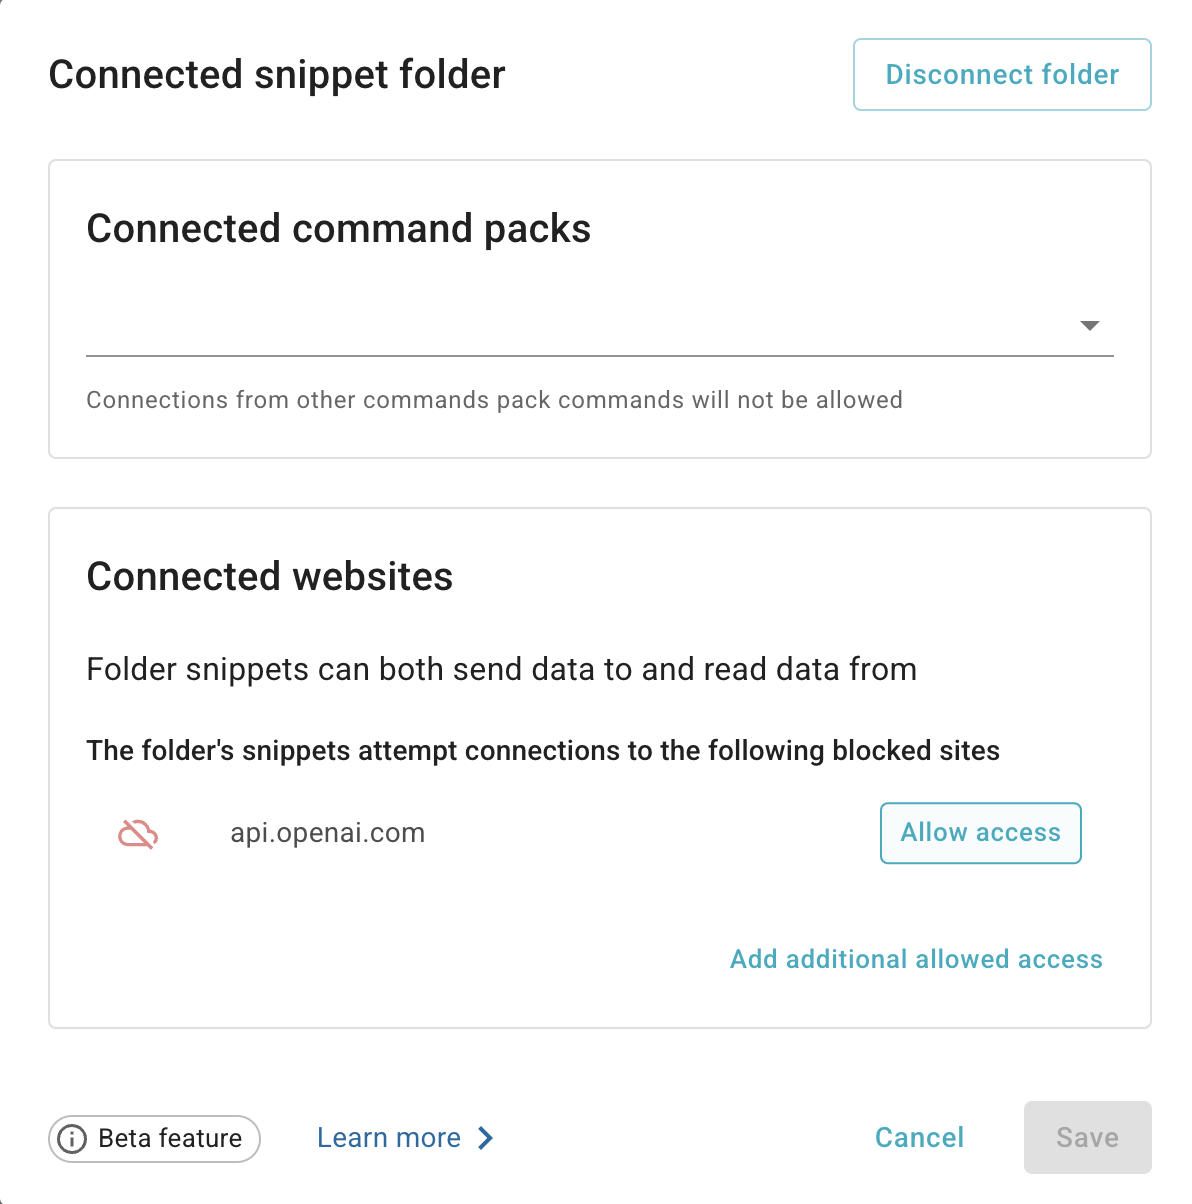1192x1204 pixels.
Task: Click the Connected websites heading
Action: [270, 577]
